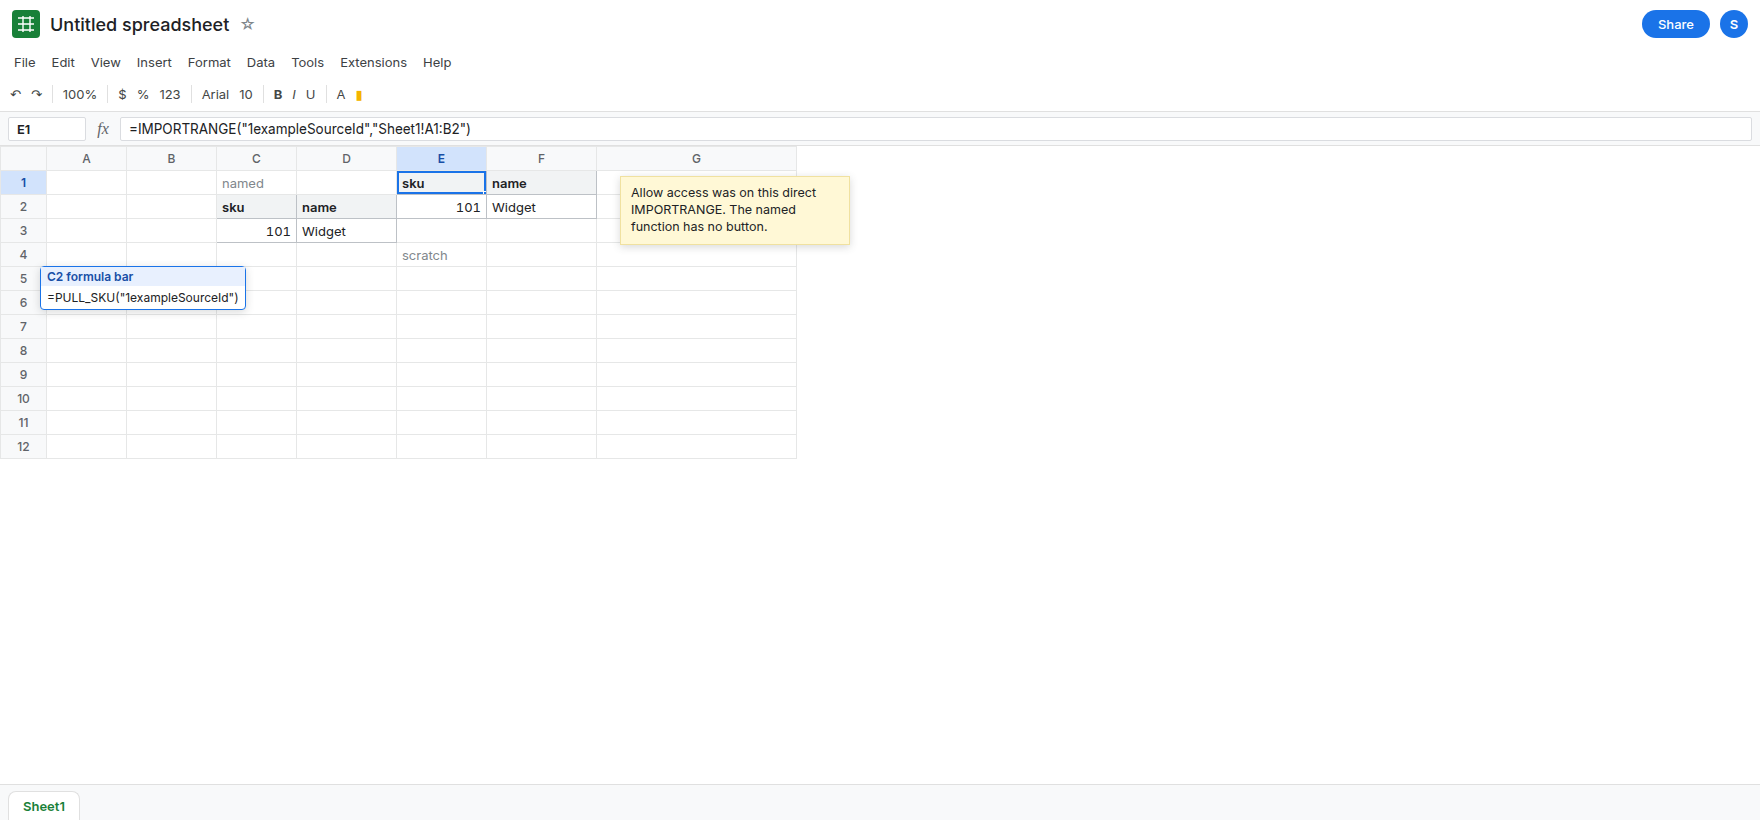Image resolution: width=1760 pixels, height=820 pixels.
Task: Apply currency dollar format
Action: tap(122, 94)
